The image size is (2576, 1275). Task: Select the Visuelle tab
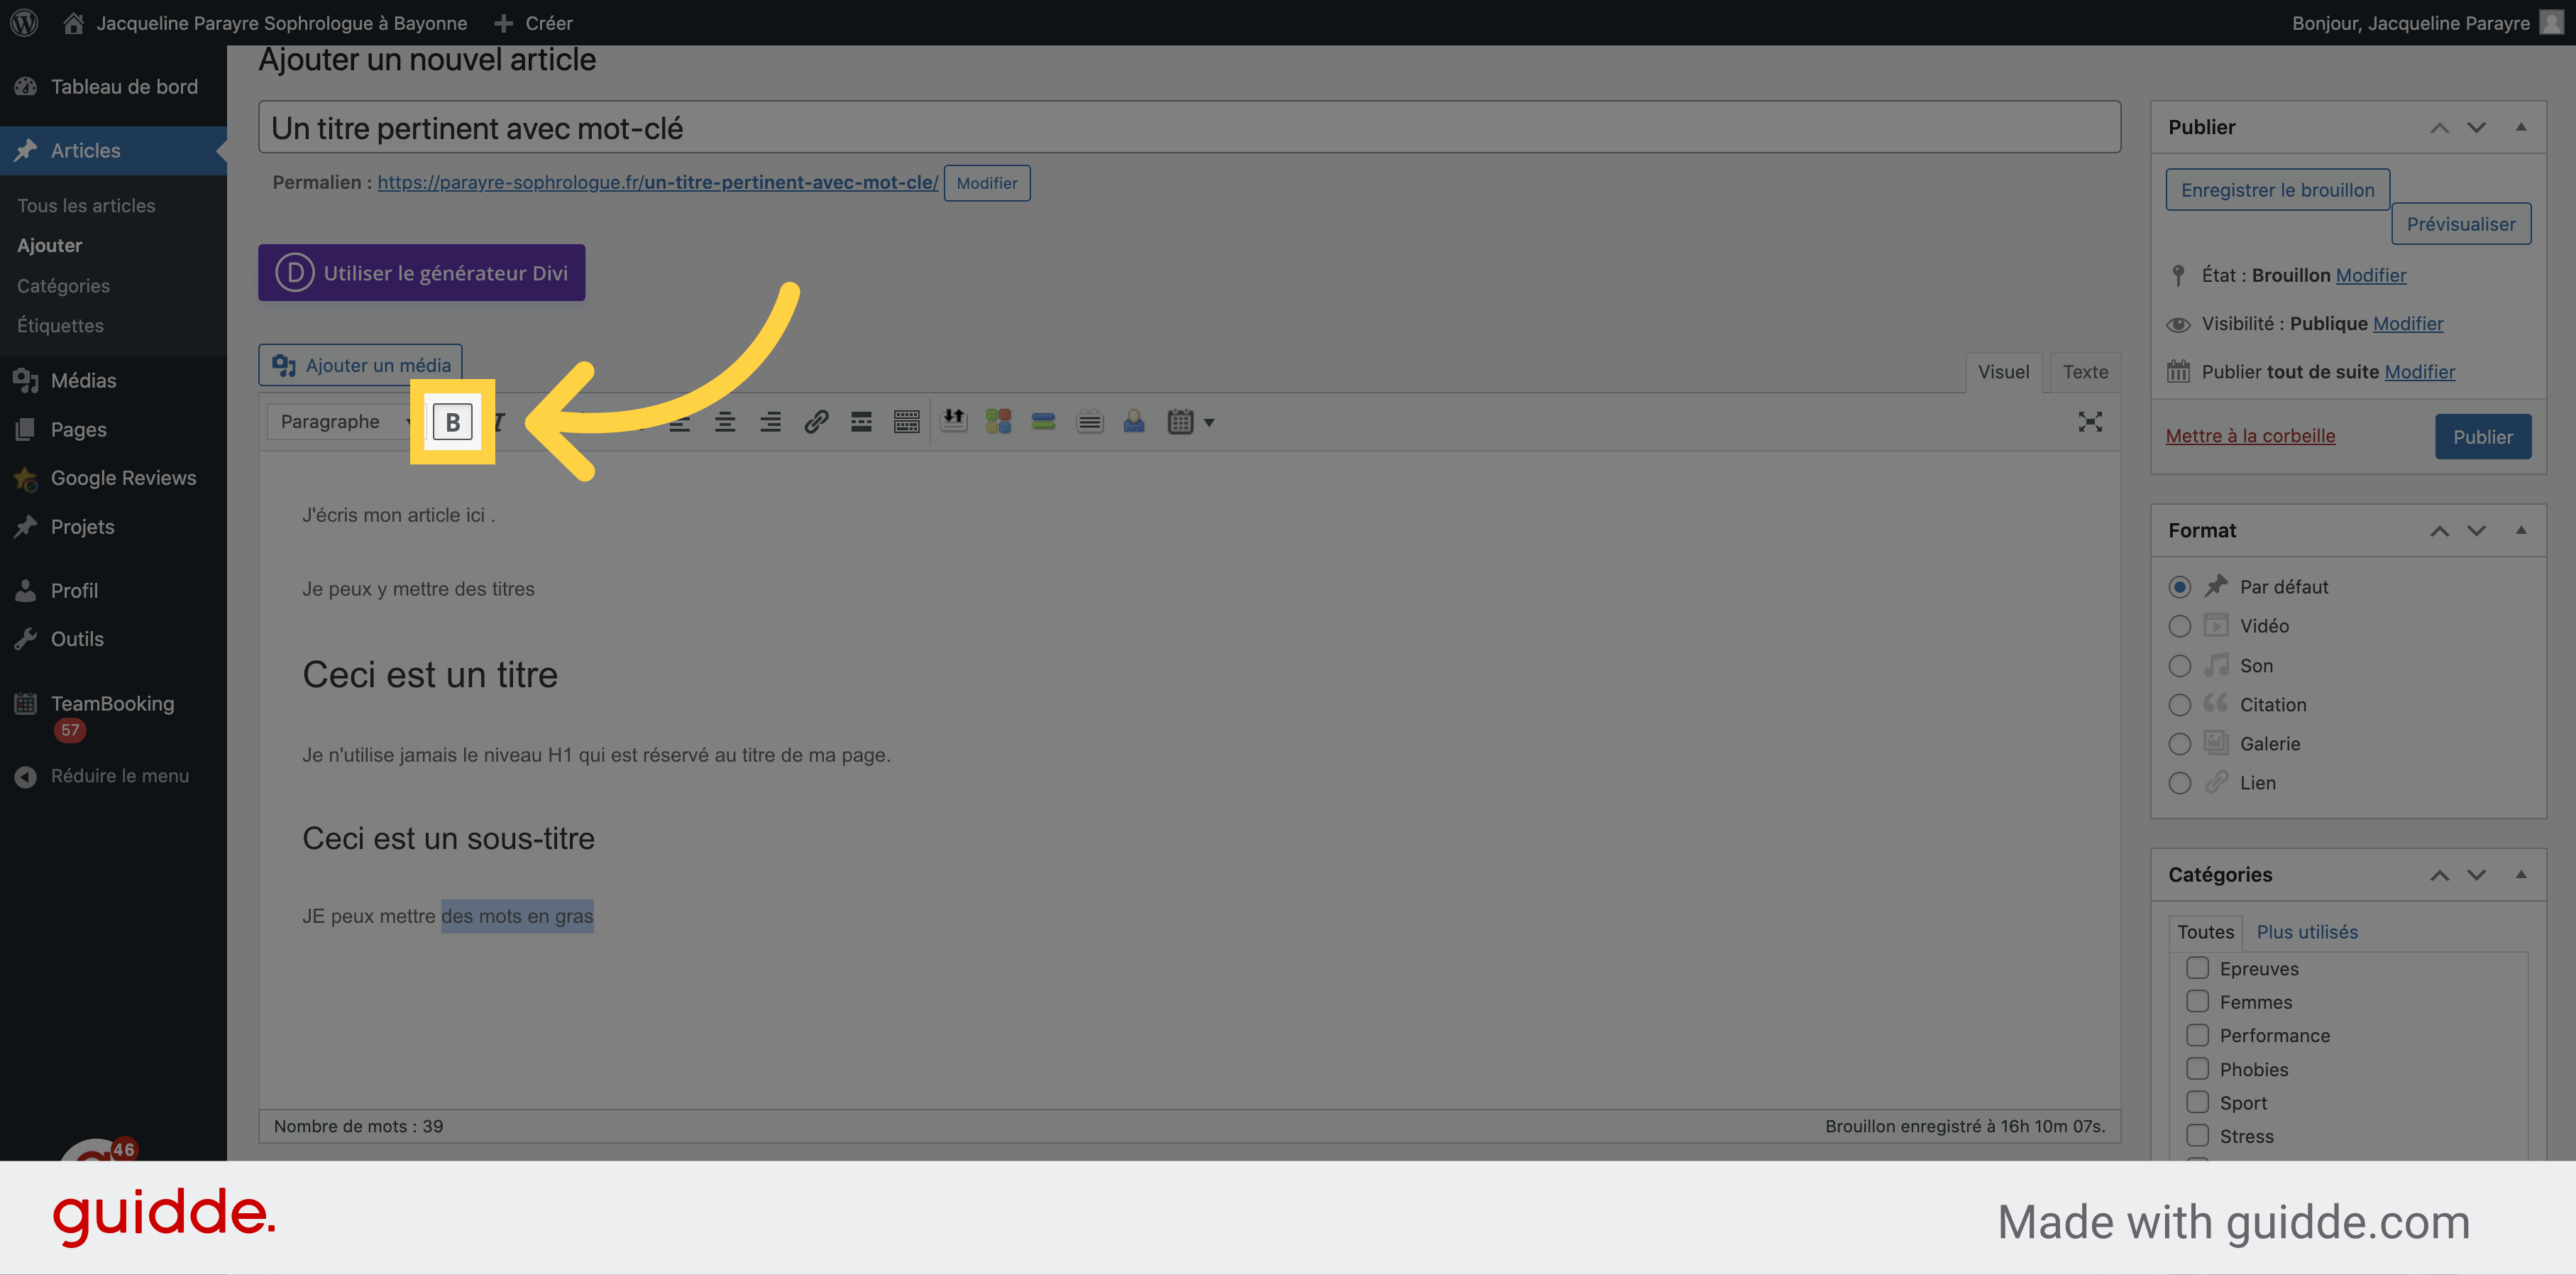coord(2003,371)
